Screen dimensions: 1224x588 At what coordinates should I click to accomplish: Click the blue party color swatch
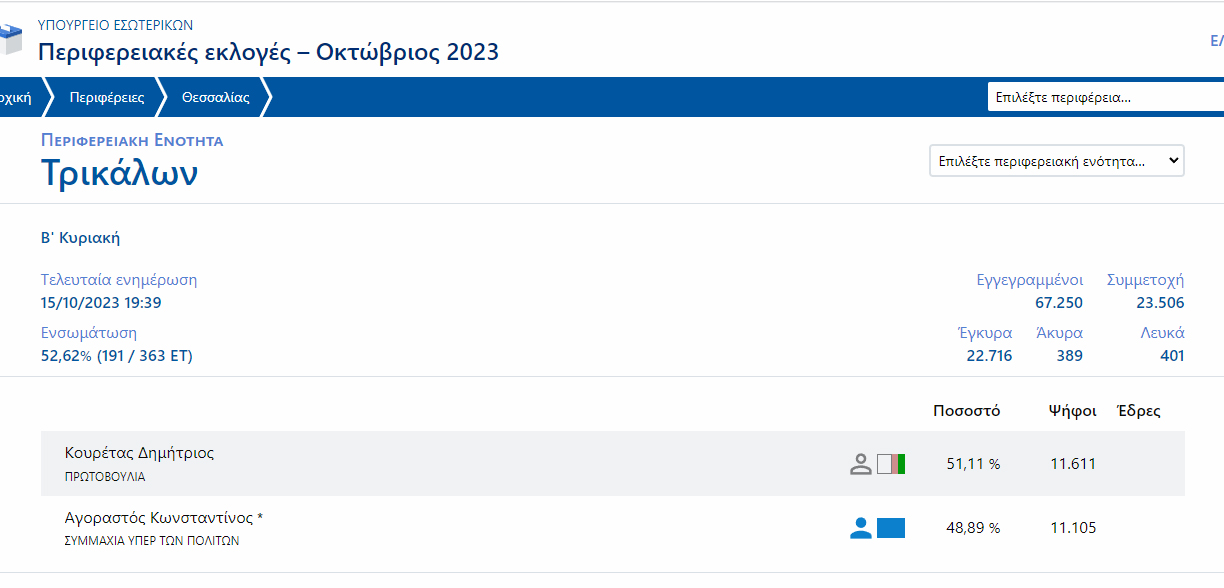tap(891, 528)
